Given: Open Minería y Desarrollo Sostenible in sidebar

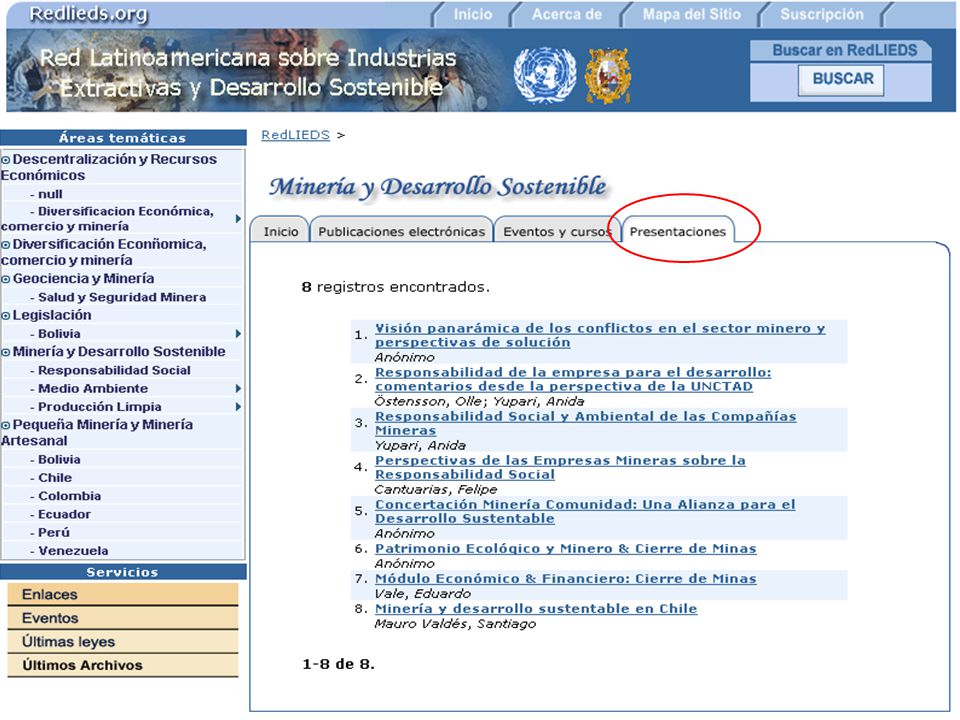Looking at the screenshot, I should click(x=119, y=351).
